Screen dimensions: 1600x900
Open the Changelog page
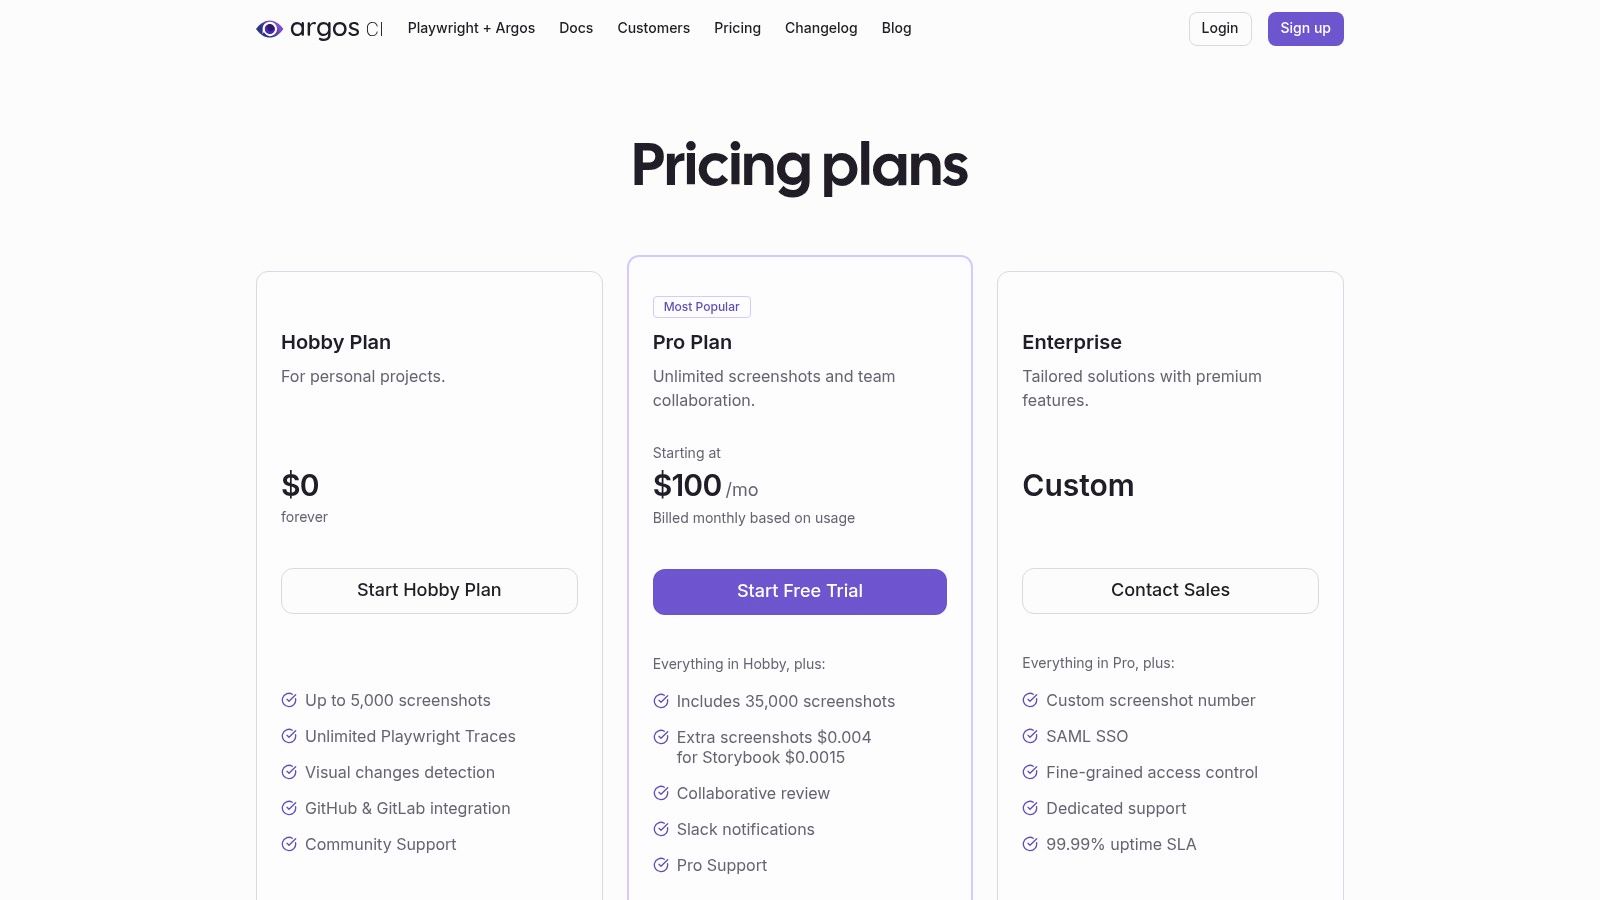(821, 28)
